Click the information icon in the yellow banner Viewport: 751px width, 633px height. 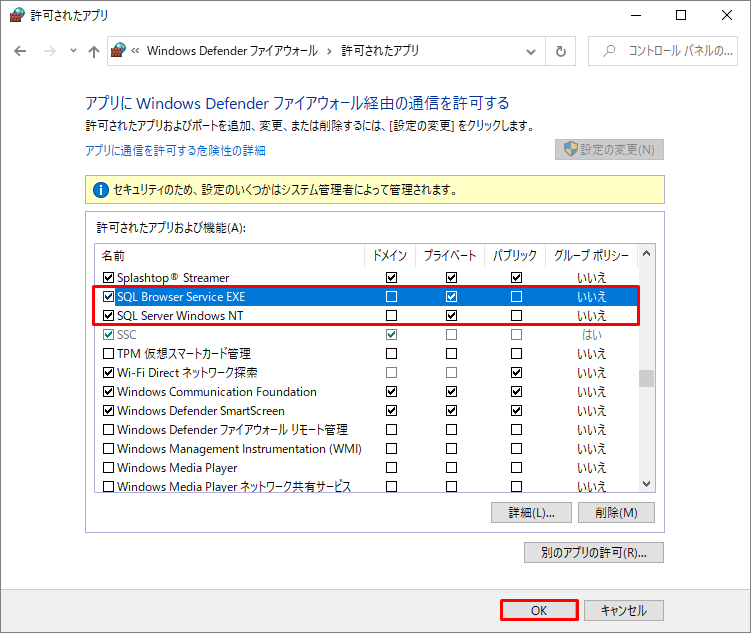101,190
